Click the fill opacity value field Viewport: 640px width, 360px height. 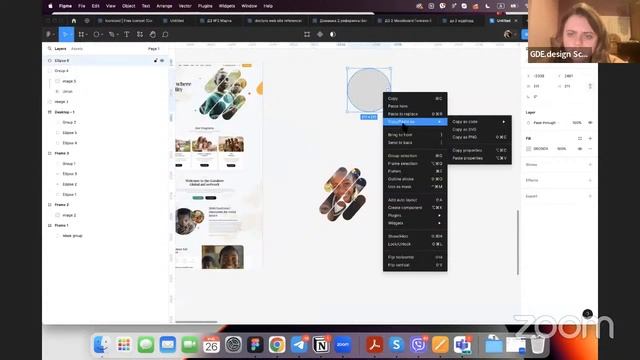point(562,149)
